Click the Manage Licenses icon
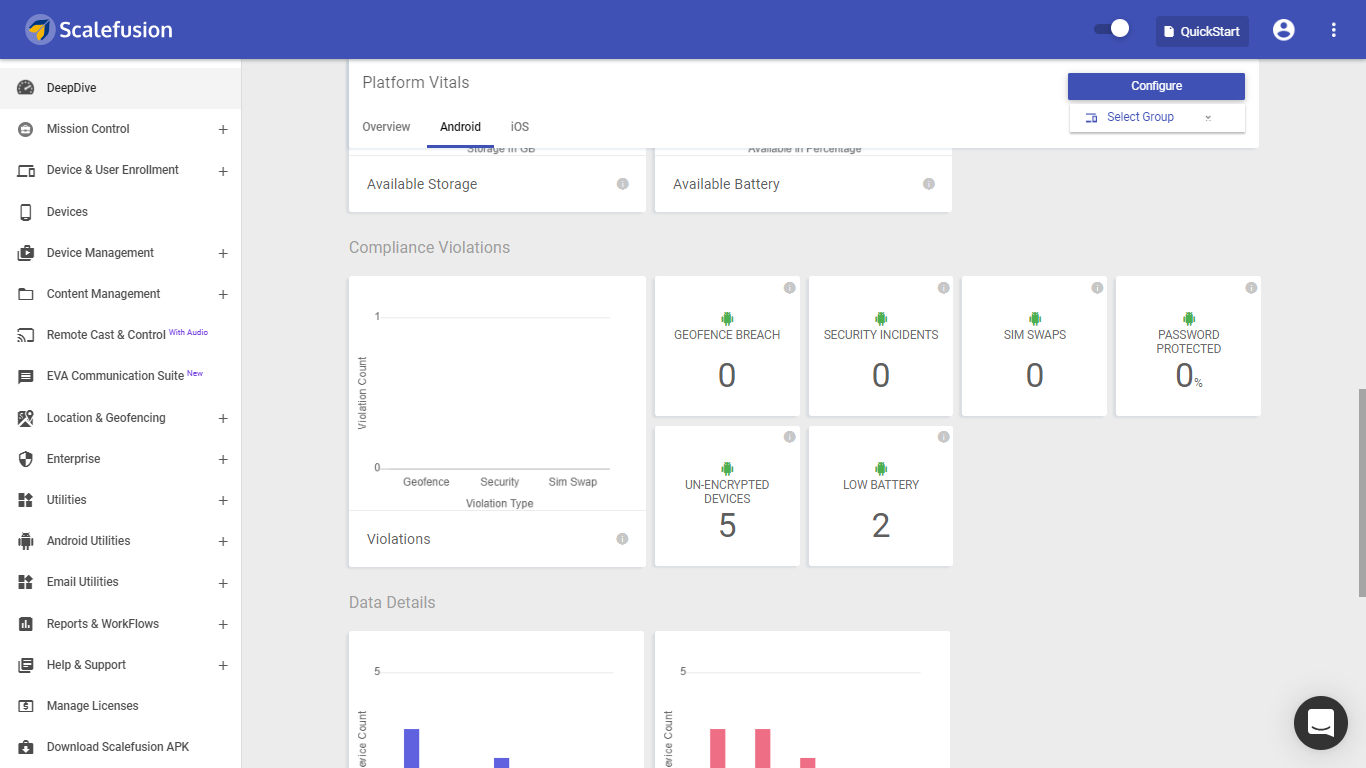The height and width of the screenshot is (768, 1366). tap(26, 706)
